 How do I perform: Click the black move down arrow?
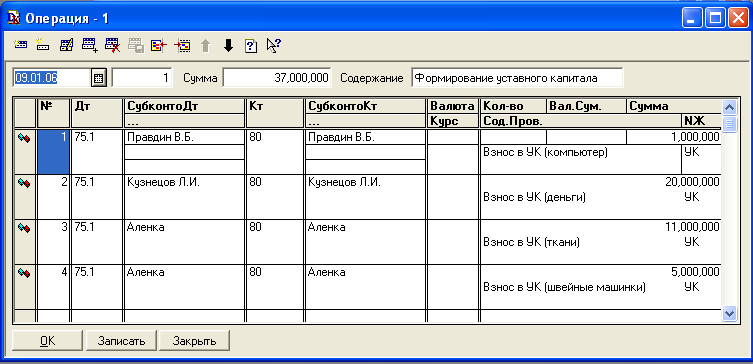(x=229, y=46)
